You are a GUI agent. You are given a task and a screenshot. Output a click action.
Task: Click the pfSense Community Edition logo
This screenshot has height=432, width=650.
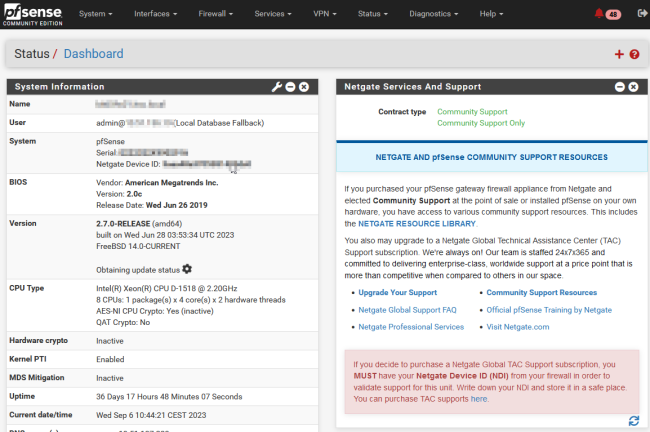pos(34,14)
